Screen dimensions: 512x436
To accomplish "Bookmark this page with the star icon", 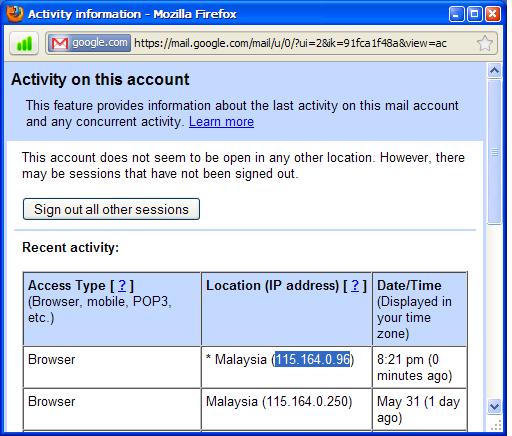I will [484, 43].
